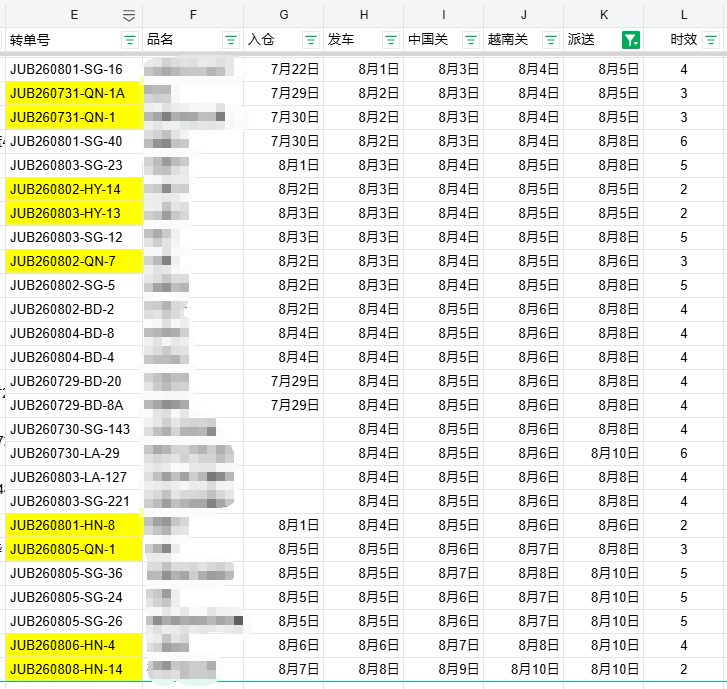
Task: Select column K header
Action: point(604,15)
